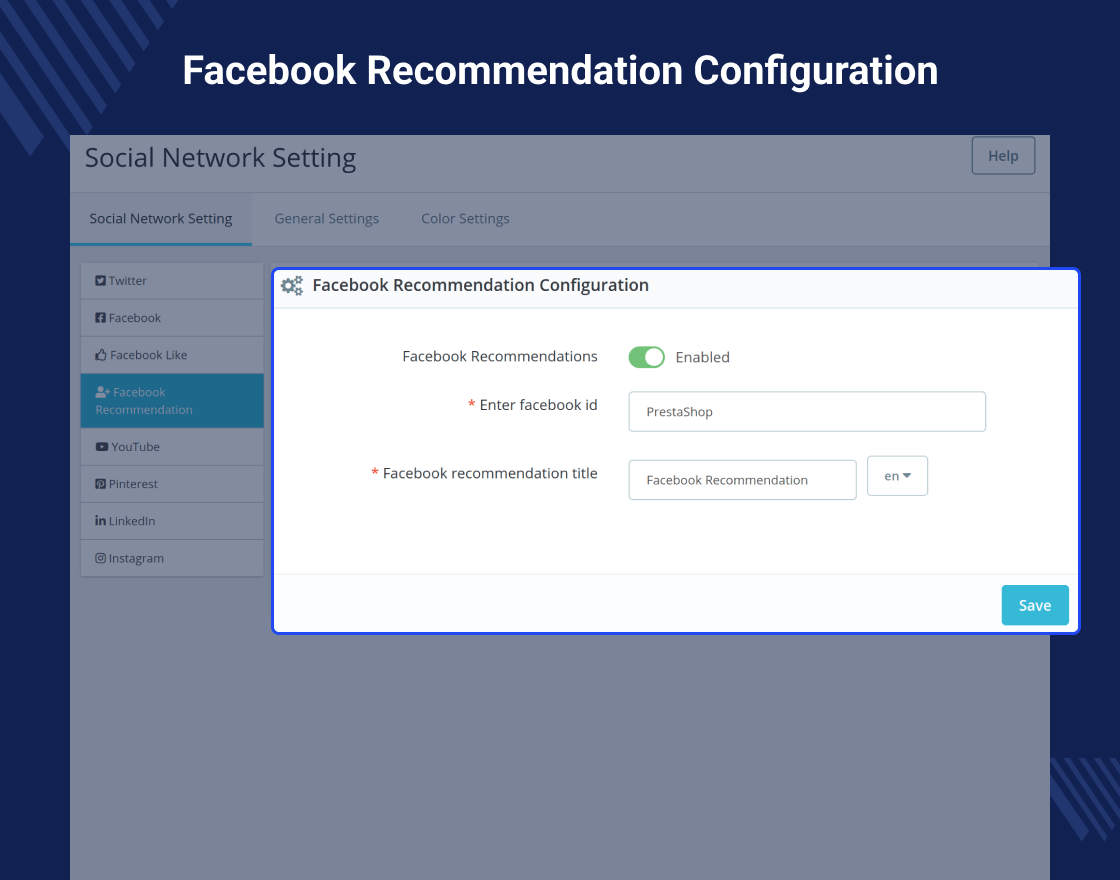The width and height of the screenshot is (1120, 880).
Task: Click the Save button
Action: click(1035, 605)
